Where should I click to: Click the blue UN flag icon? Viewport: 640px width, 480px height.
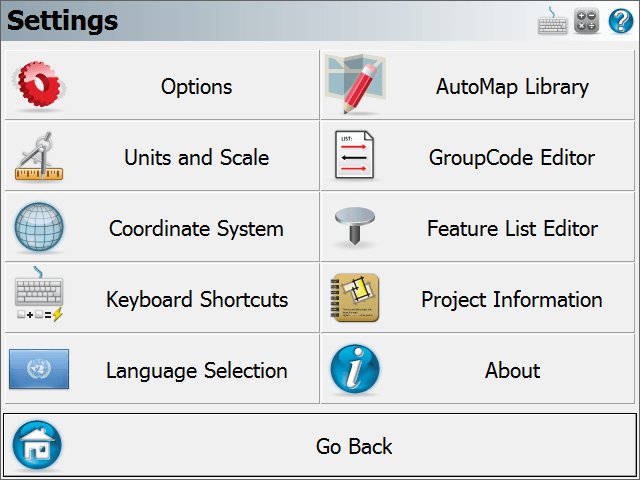coord(39,369)
